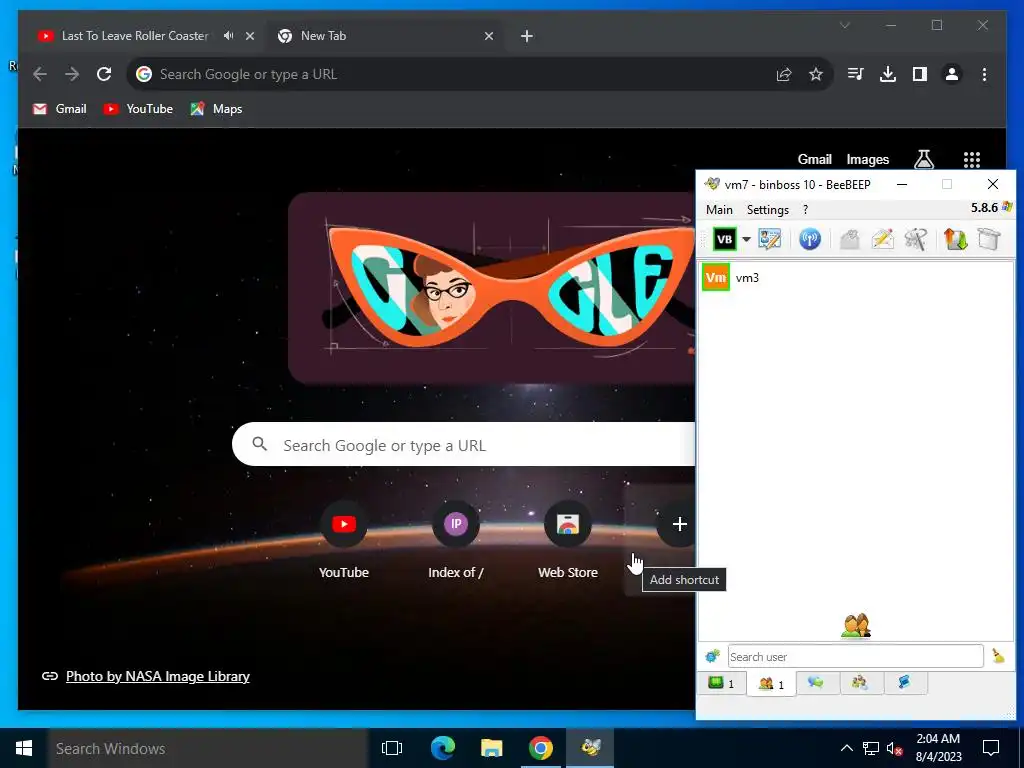Image resolution: width=1024 pixels, height=768 pixels.
Task: Focus the Search user field
Action: pyautogui.click(x=855, y=656)
